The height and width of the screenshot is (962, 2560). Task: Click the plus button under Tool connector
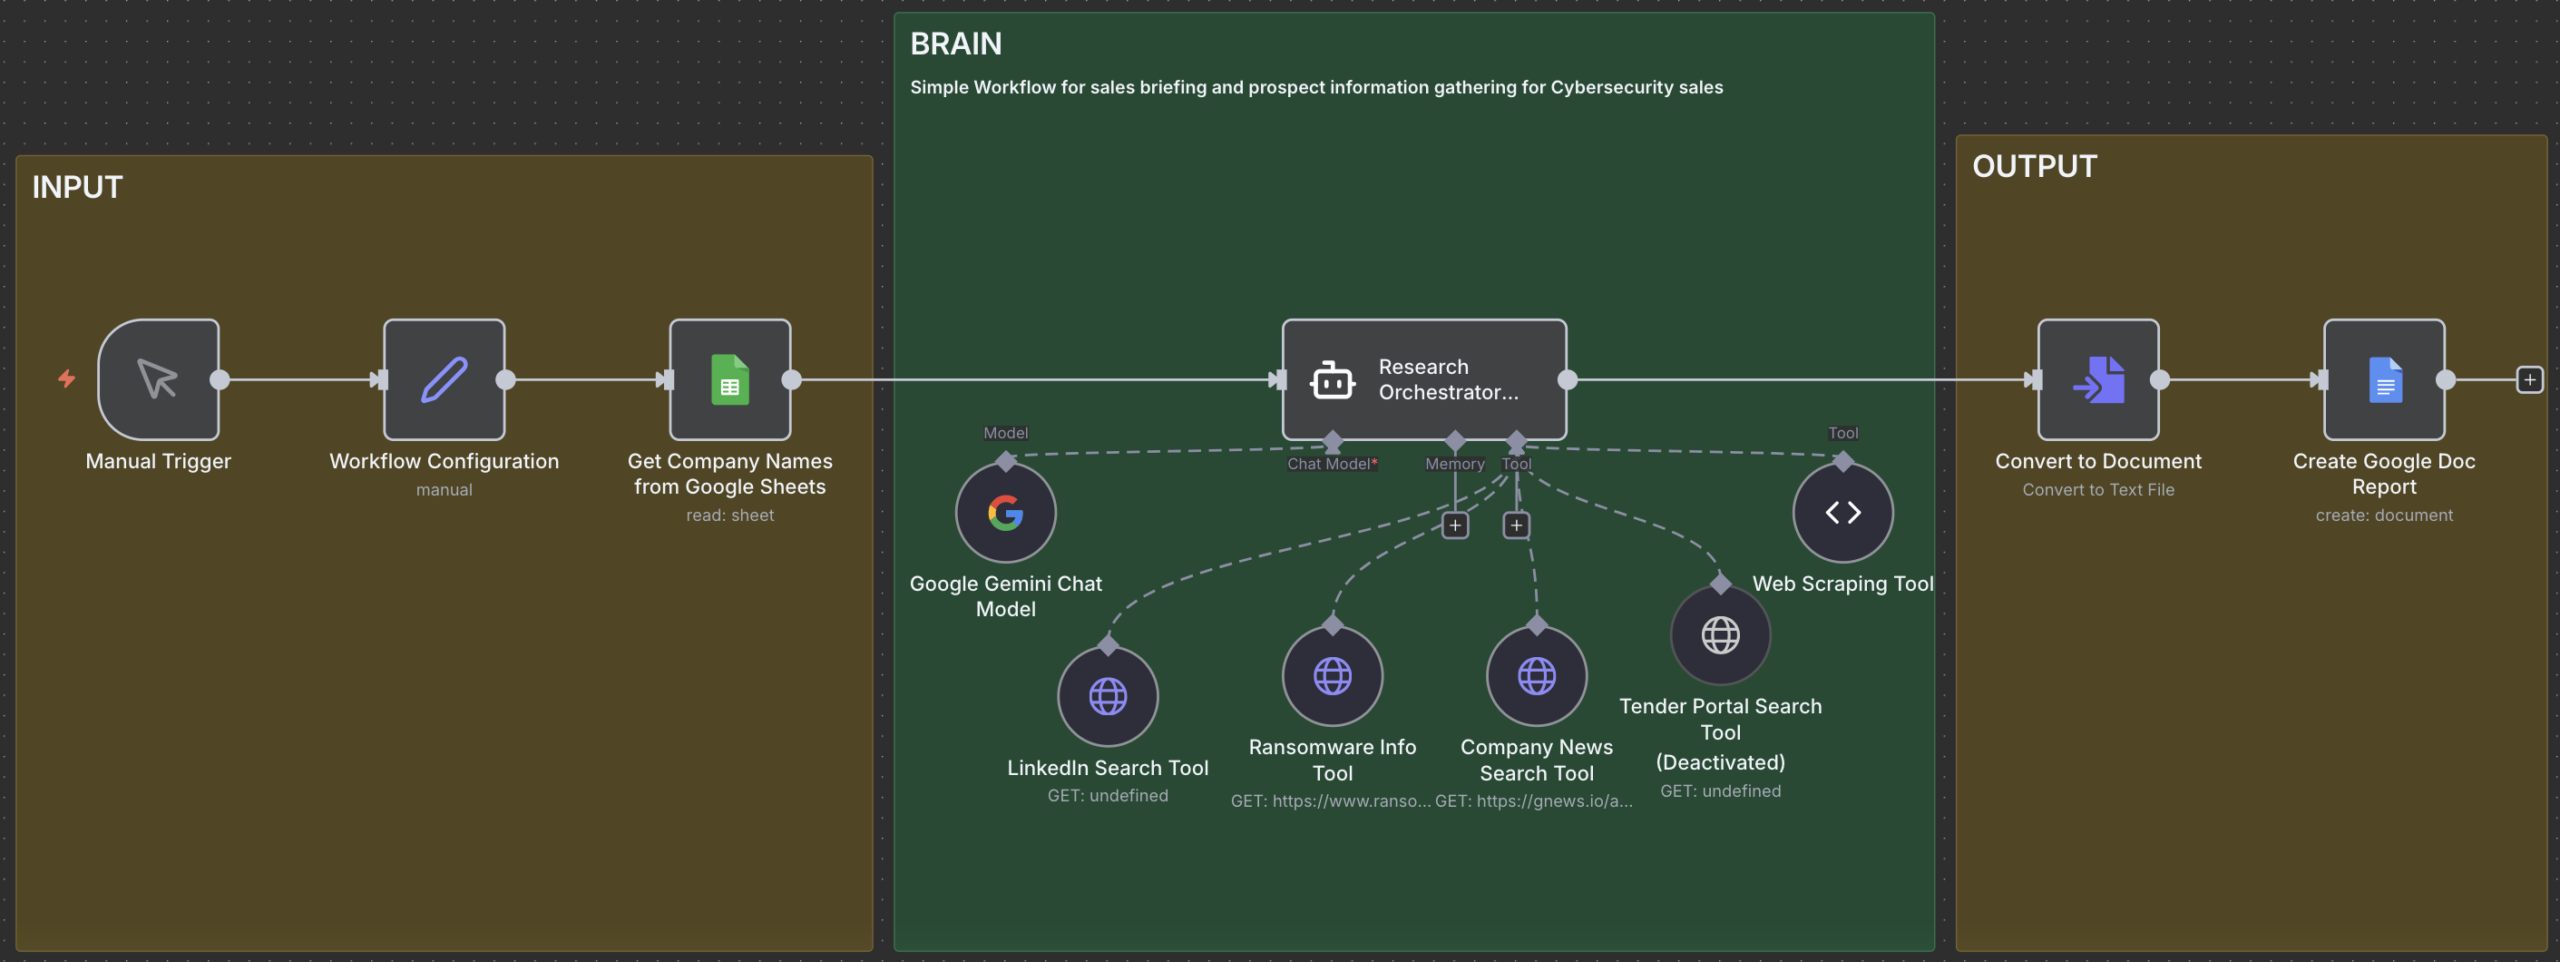pos(1516,525)
